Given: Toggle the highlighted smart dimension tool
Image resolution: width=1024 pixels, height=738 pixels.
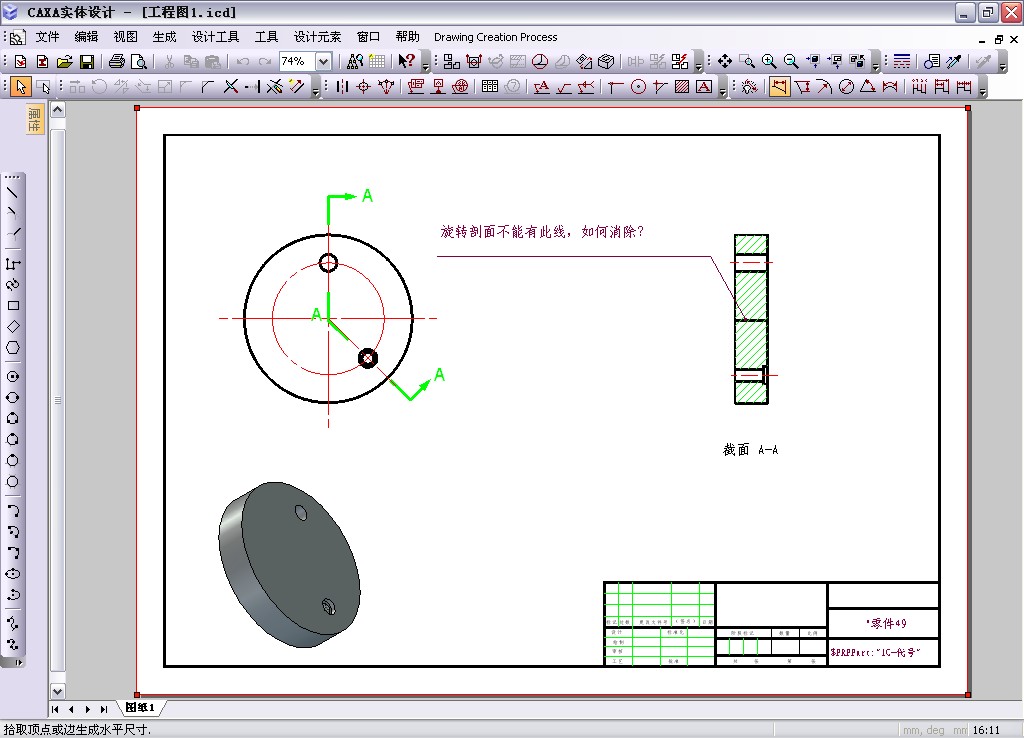Looking at the screenshot, I should (779, 87).
